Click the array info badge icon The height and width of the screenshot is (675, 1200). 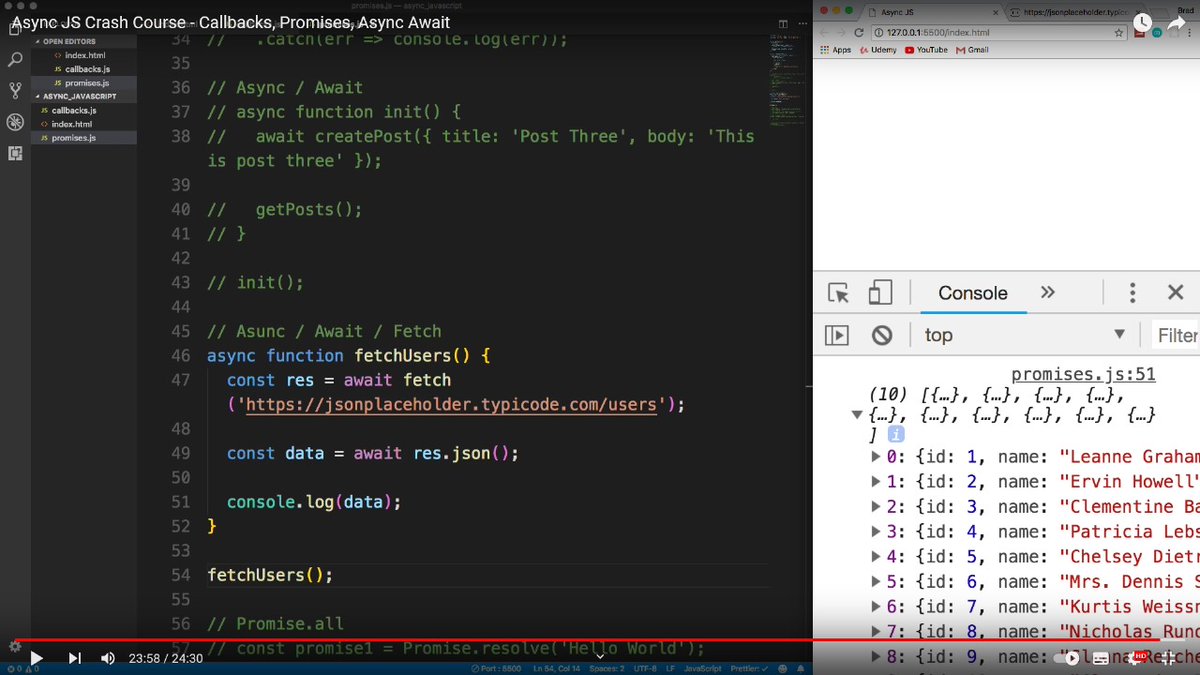897,434
